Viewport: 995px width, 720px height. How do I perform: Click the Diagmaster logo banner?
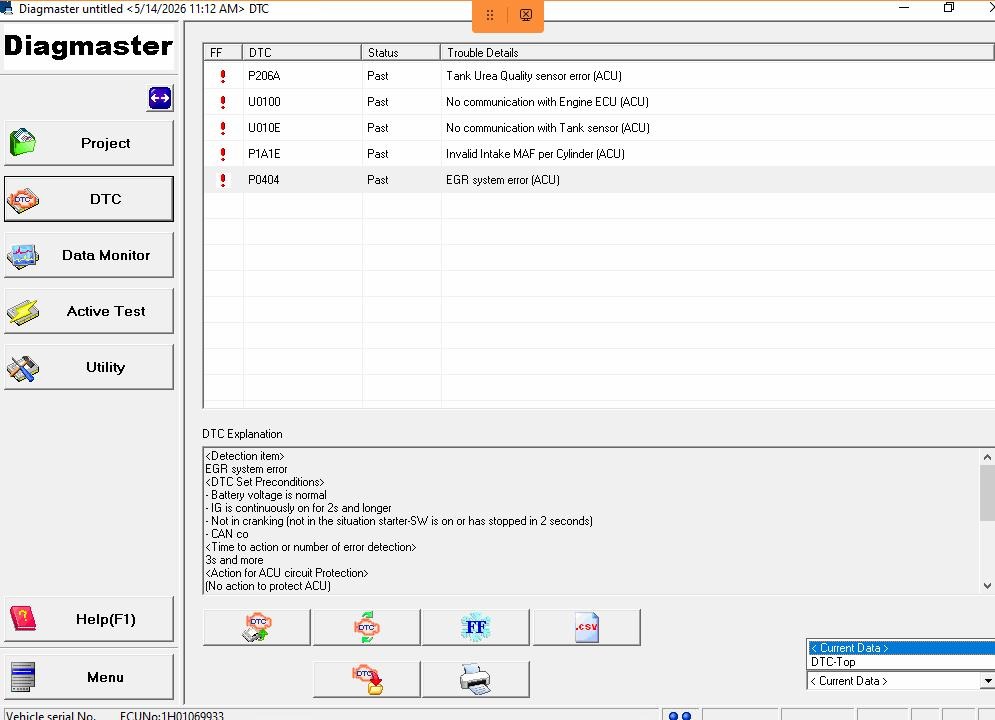coord(88,46)
